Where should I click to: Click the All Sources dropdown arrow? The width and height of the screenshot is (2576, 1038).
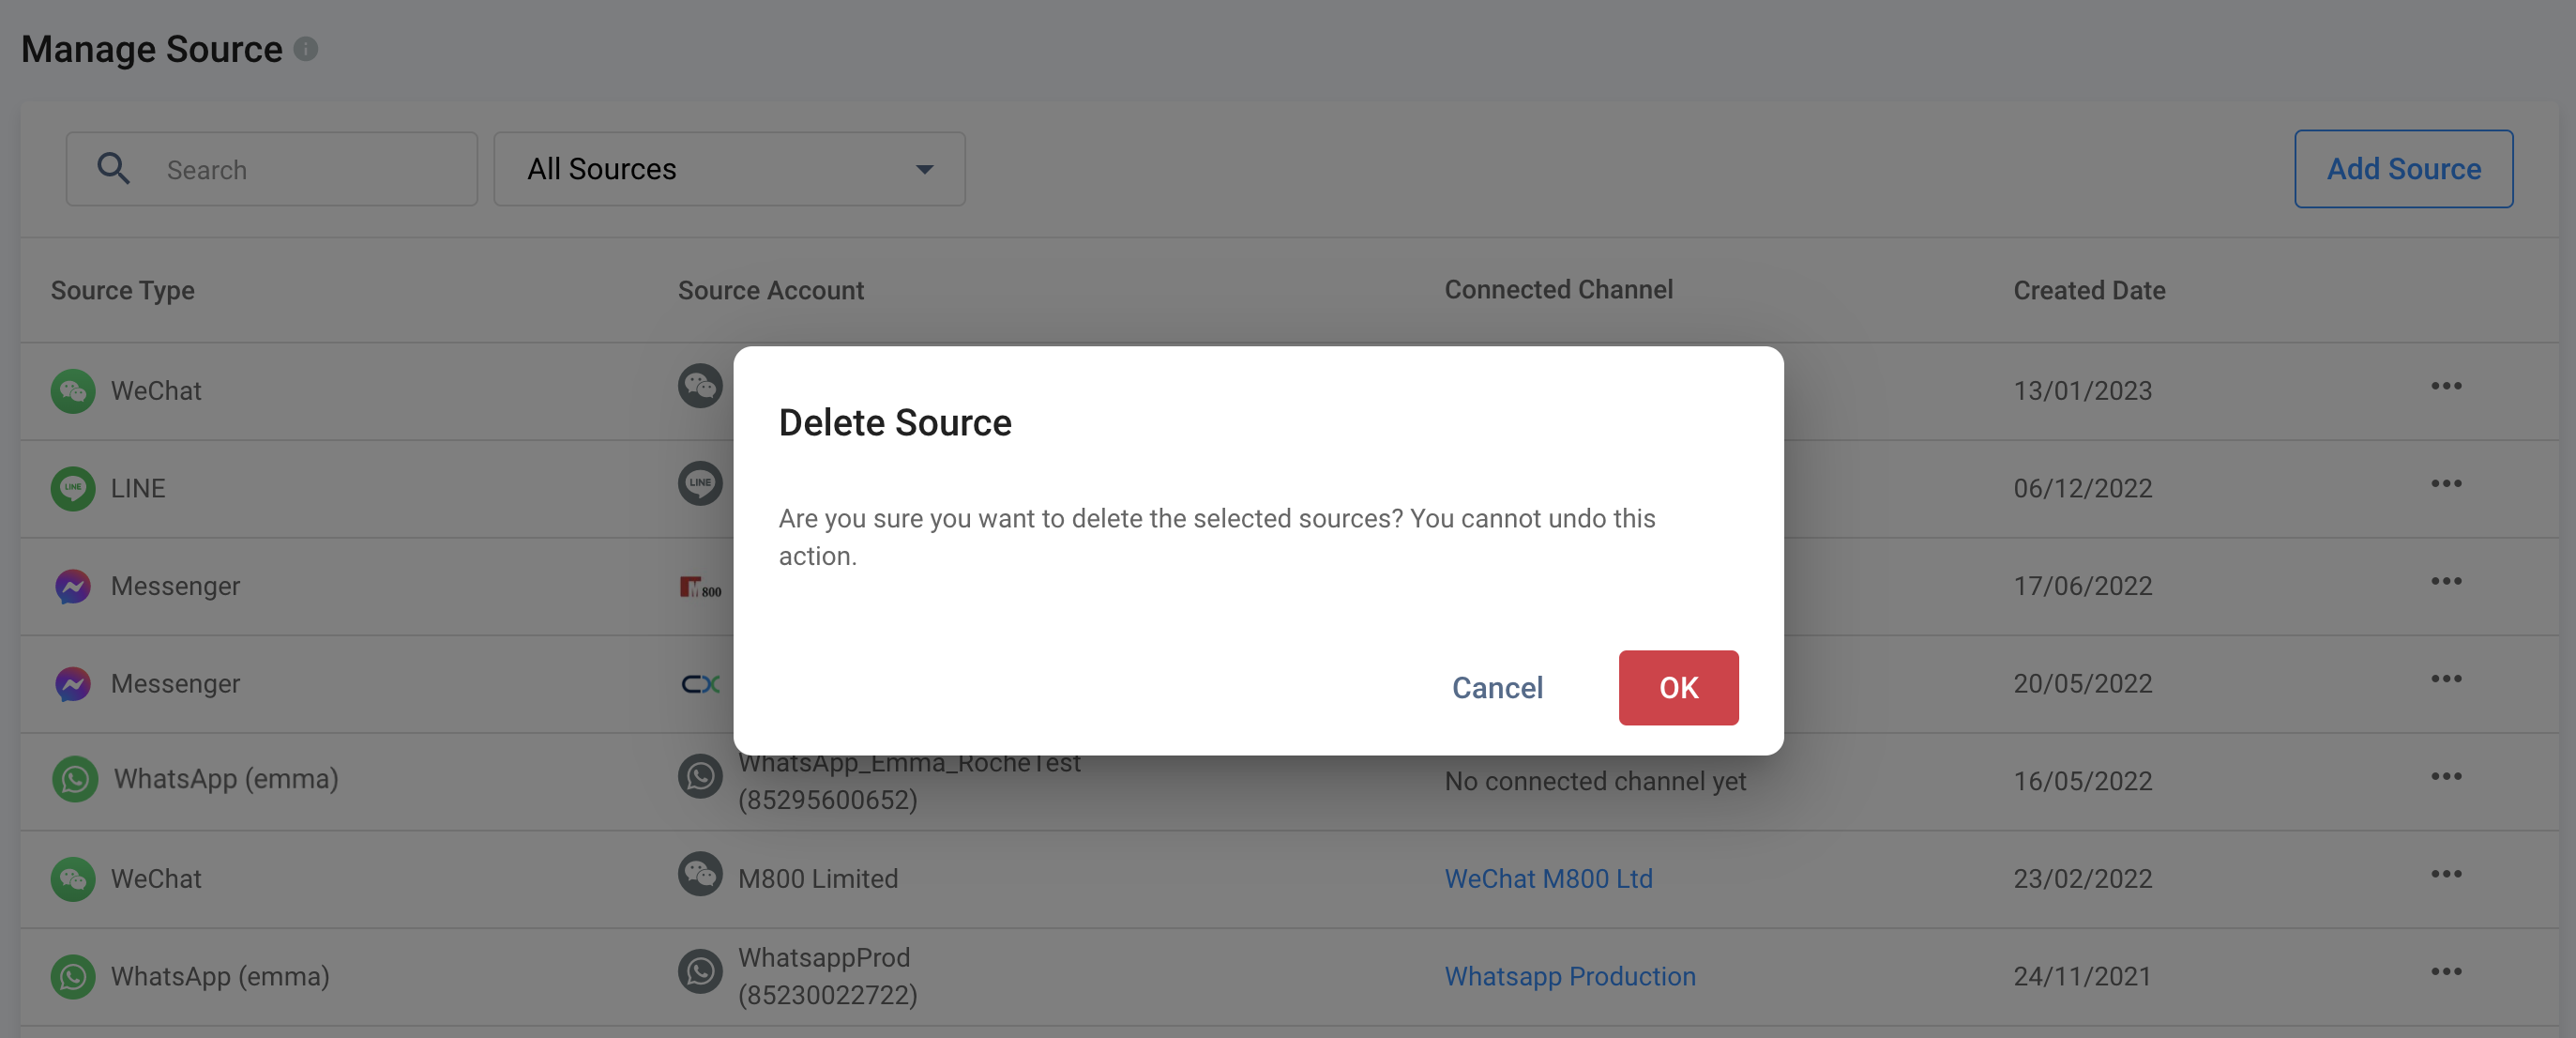tap(924, 170)
